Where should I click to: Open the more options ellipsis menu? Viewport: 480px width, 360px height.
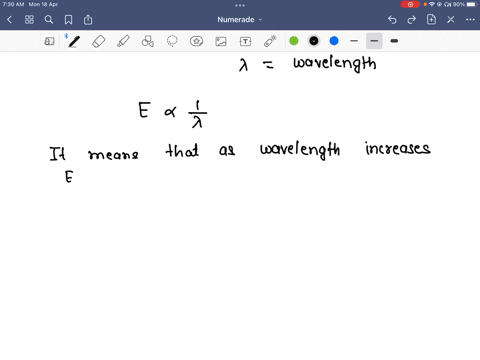pyautogui.click(x=470, y=20)
